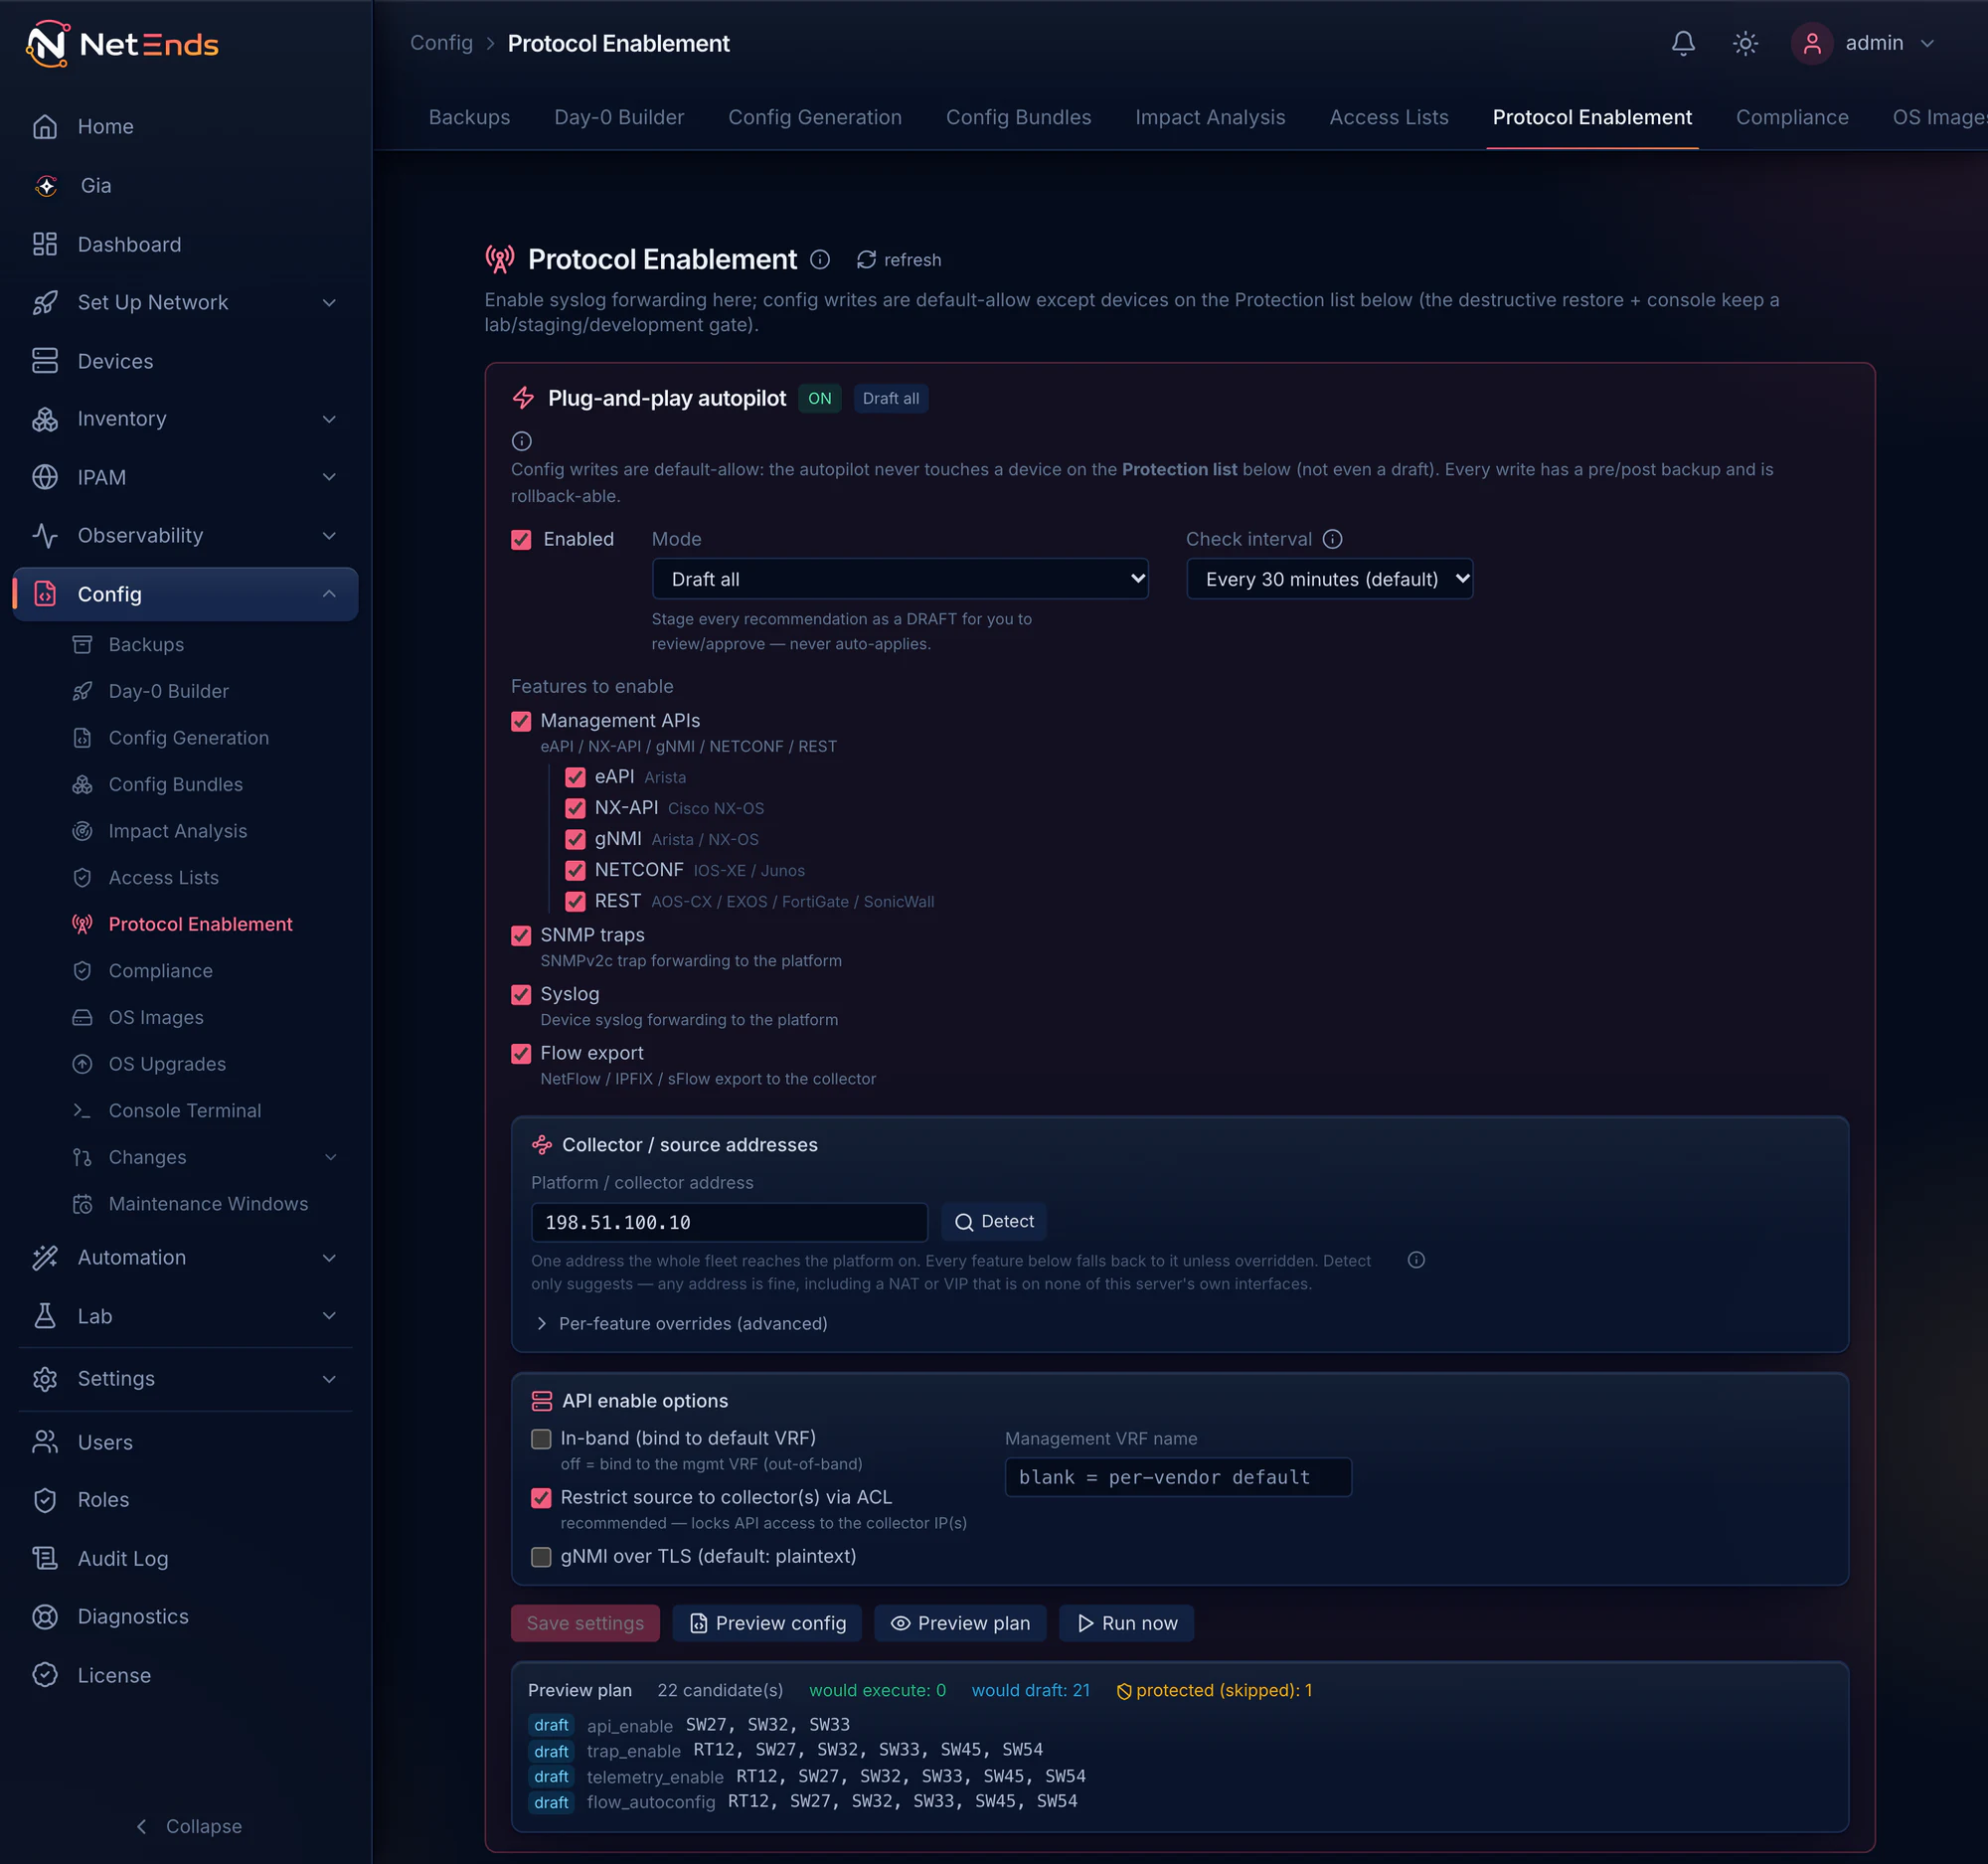Screen dimensions: 1988x1864
Task: Click the info icon beside Check interval
Action: click(1332, 539)
